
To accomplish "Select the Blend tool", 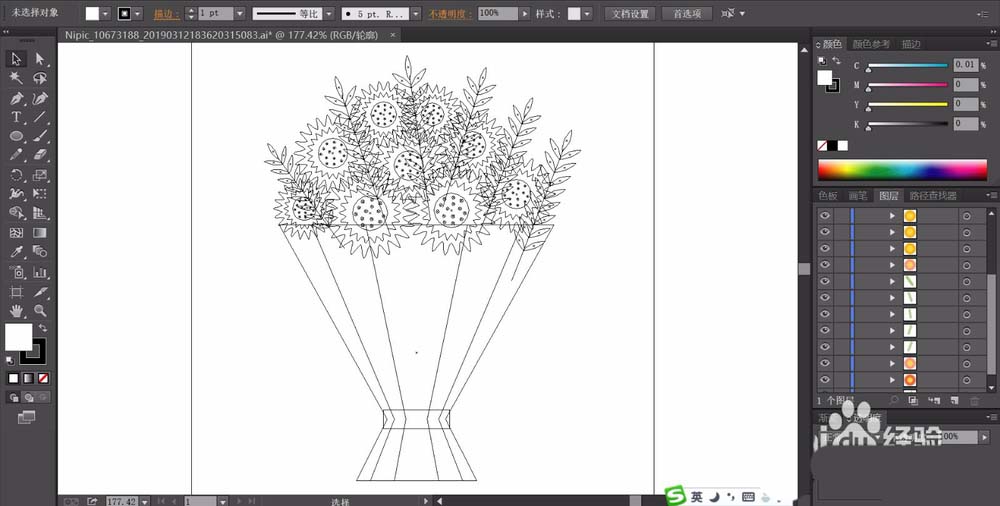I will click(x=40, y=252).
